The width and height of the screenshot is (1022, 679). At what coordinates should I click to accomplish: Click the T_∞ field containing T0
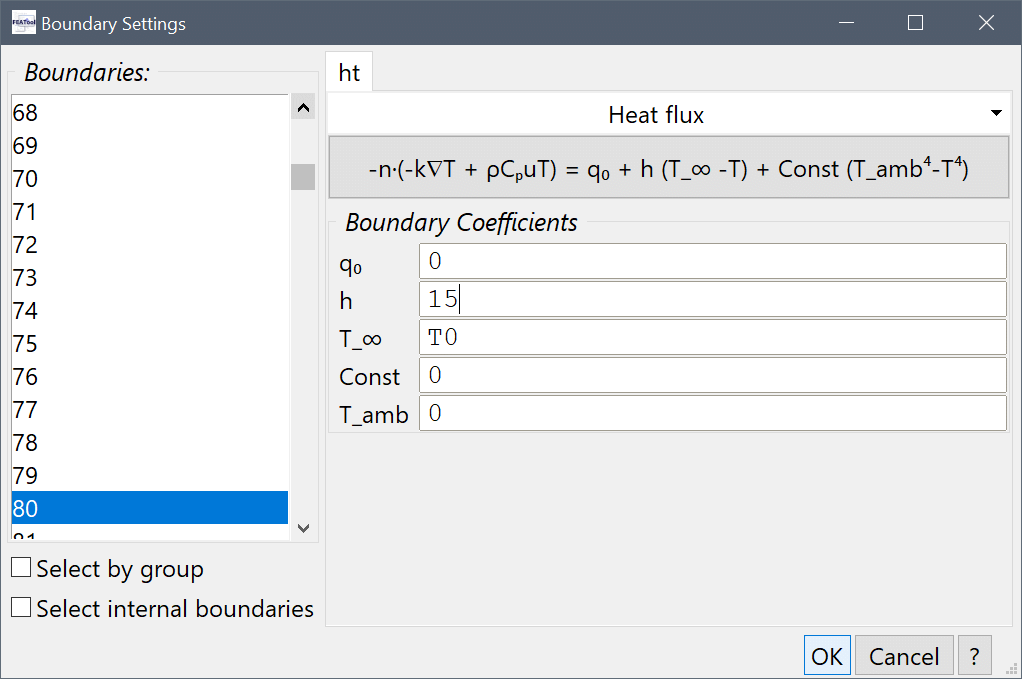click(x=712, y=337)
